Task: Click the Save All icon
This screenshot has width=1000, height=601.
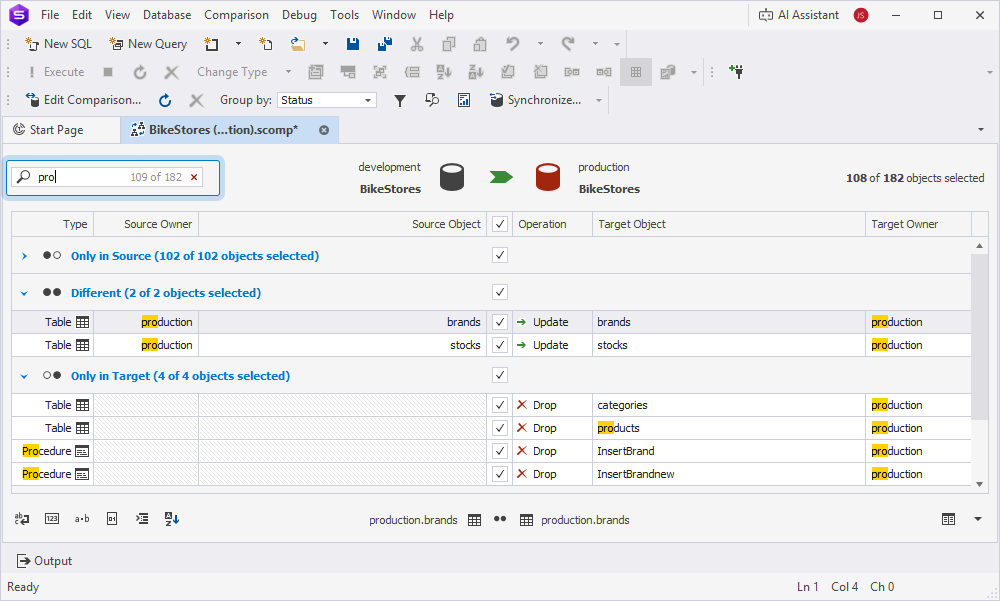Action: (385, 44)
